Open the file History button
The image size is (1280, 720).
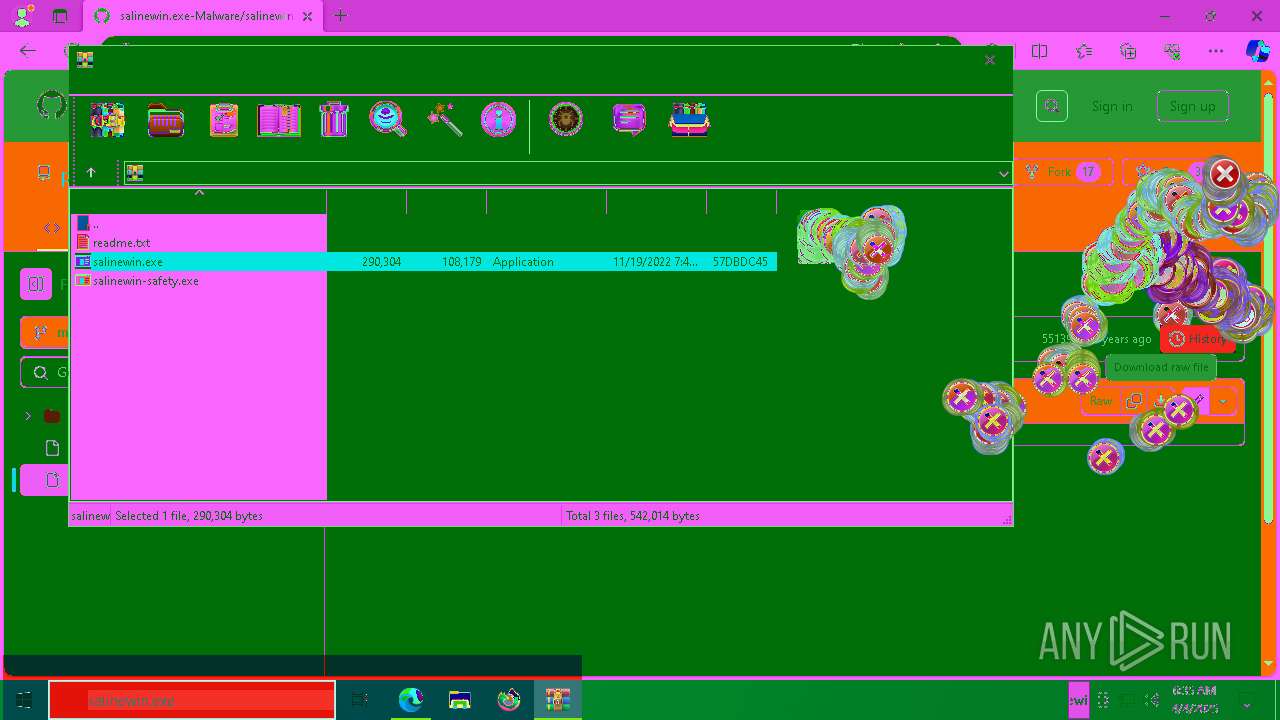tap(1198, 339)
